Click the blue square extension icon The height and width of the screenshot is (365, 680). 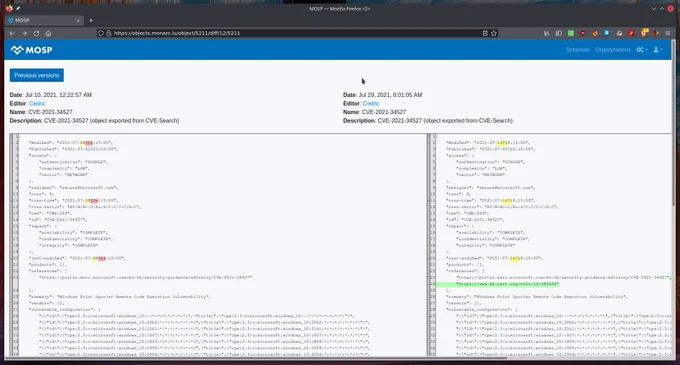(607, 33)
